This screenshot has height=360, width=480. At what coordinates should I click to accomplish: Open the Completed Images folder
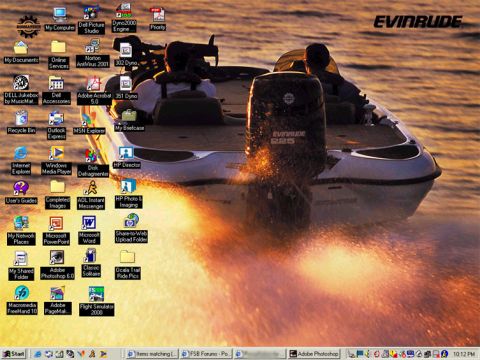57,195
